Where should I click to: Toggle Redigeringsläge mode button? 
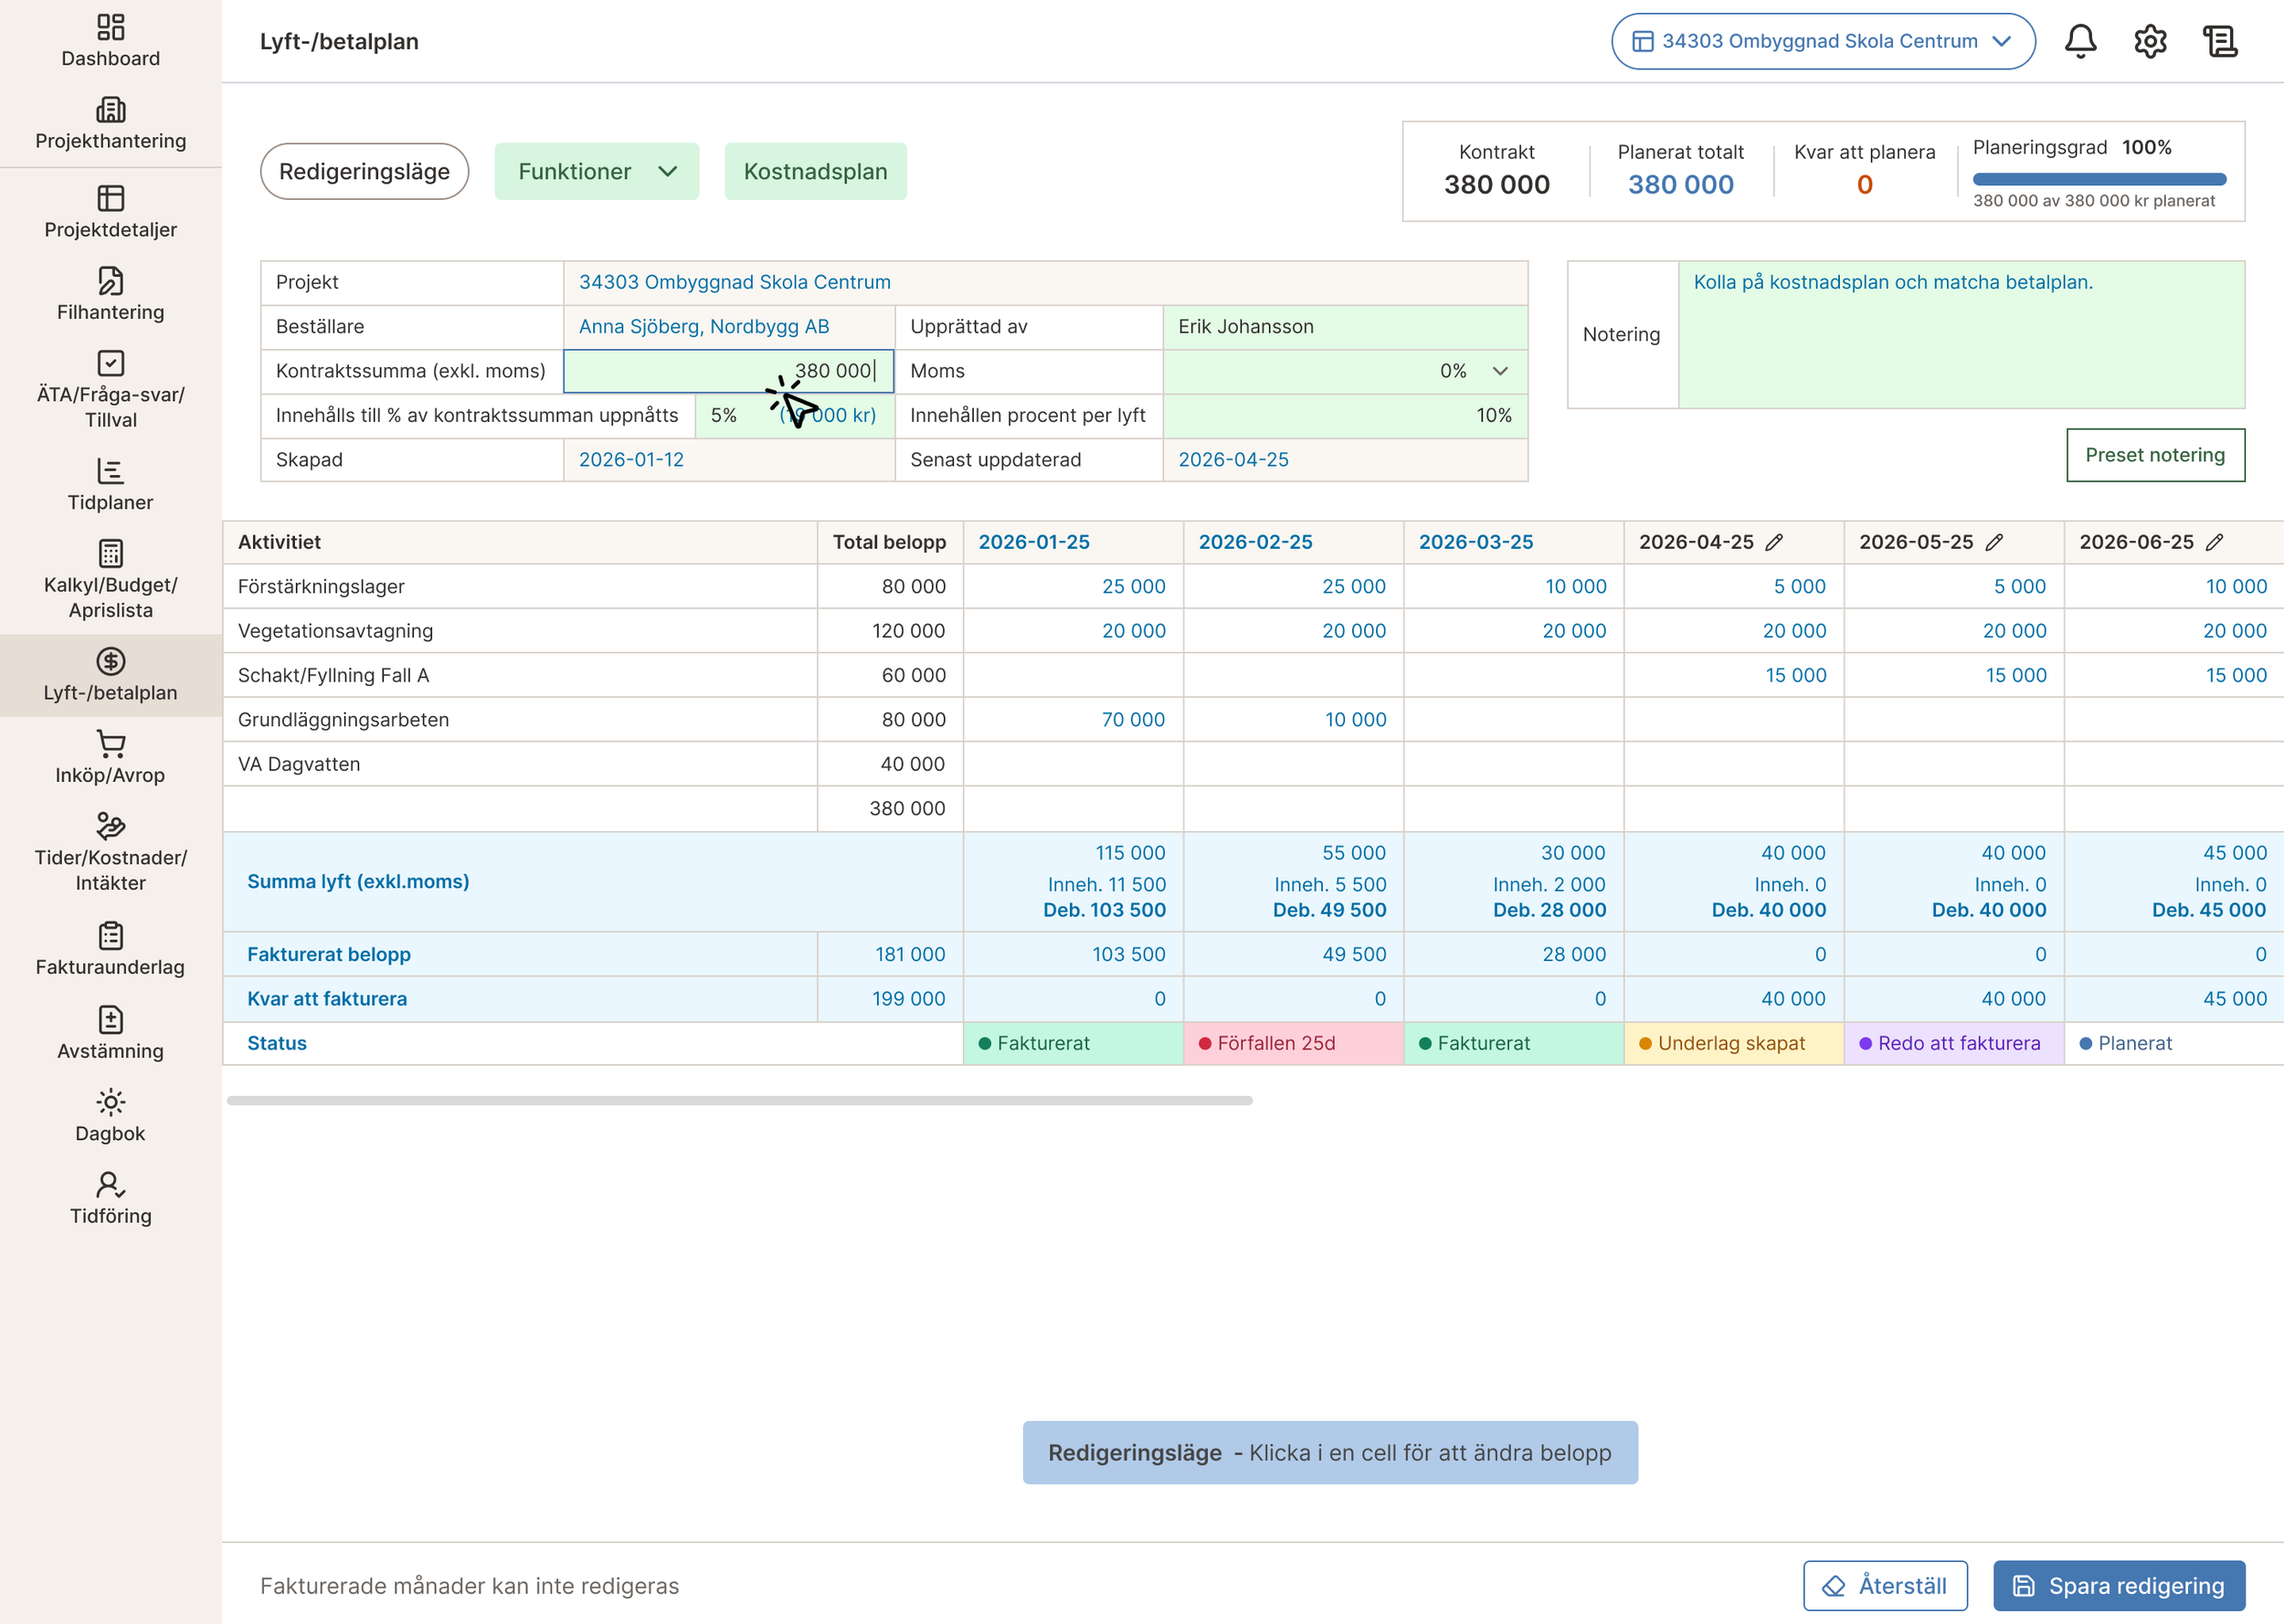tap(364, 171)
